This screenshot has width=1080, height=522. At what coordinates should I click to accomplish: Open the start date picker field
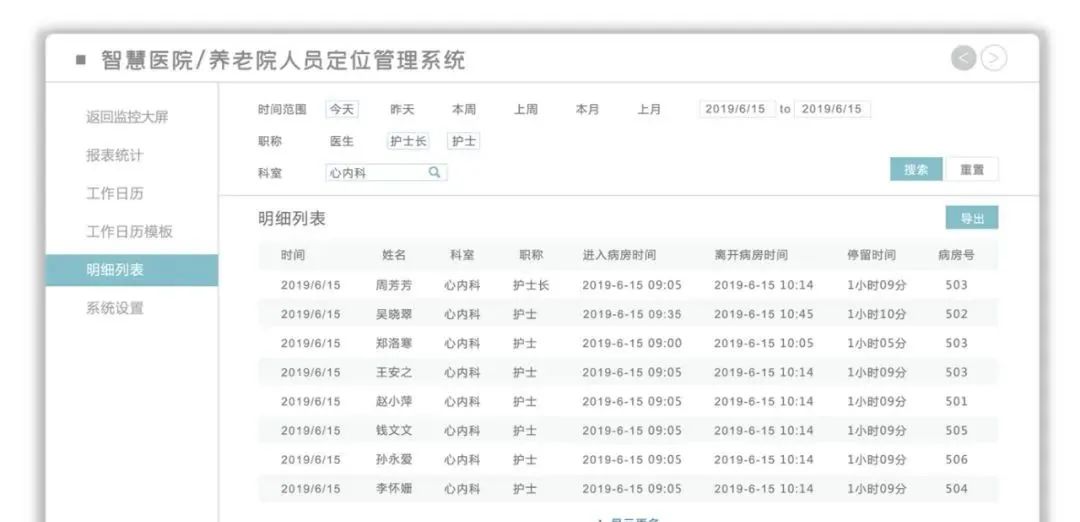tap(735, 110)
